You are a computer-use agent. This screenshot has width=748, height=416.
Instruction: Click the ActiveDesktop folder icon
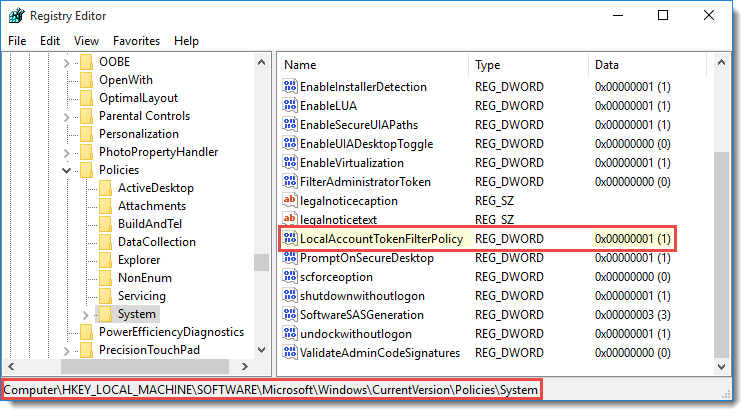pyautogui.click(x=105, y=188)
